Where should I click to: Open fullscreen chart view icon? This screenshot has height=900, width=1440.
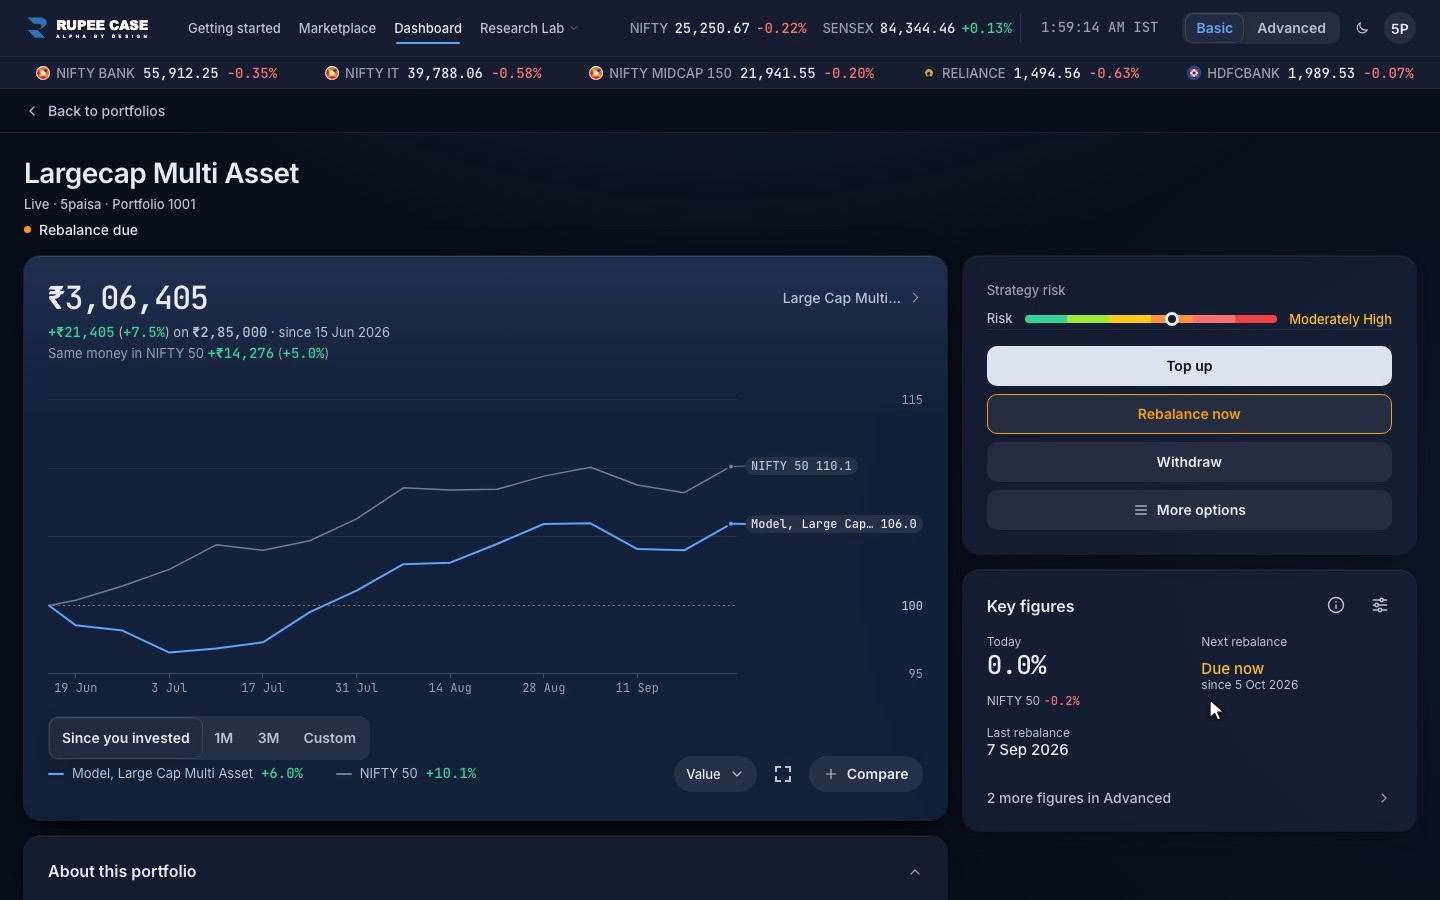(783, 774)
